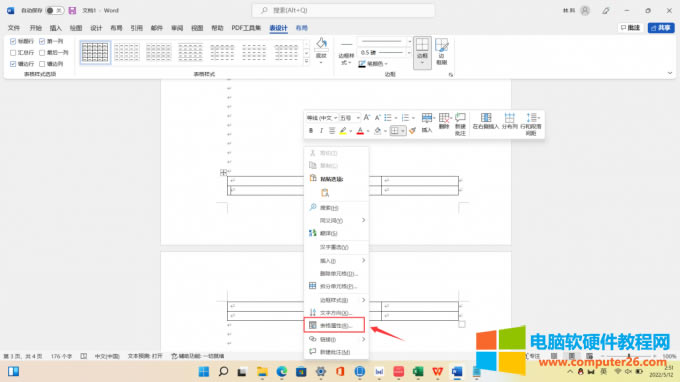
Task: Click the format painter brush in mini toolbar
Action: coord(412,131)
